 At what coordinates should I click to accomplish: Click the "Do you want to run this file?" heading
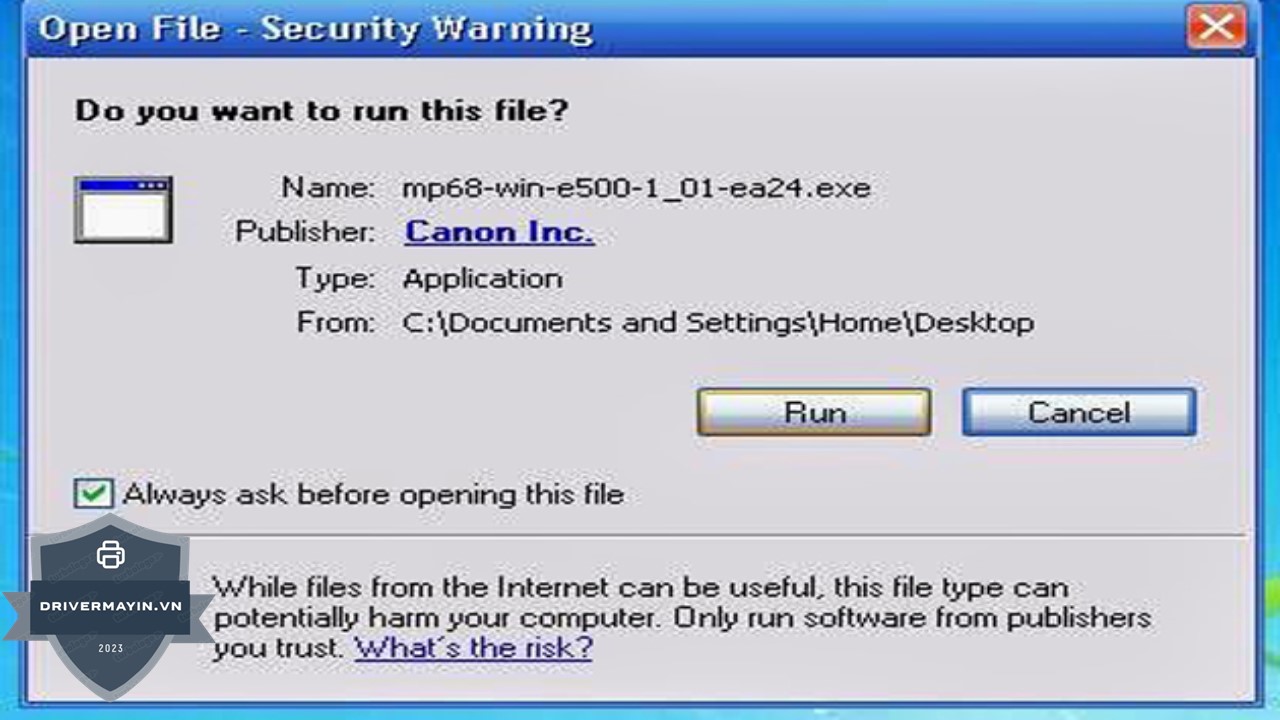pyautogui.click(x=321, y=110)
